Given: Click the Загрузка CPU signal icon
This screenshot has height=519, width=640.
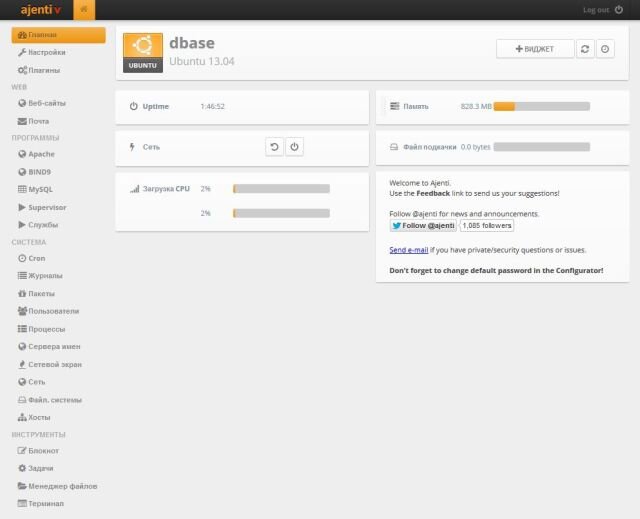Looking at the screenshot, I should [135, 189].
